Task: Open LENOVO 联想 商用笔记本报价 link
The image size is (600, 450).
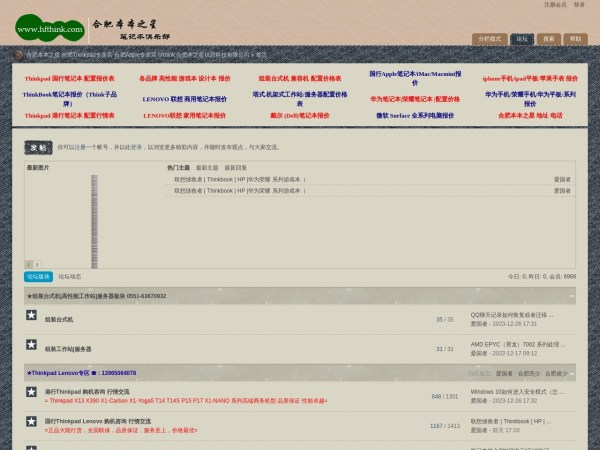Action: click(185, 99)
